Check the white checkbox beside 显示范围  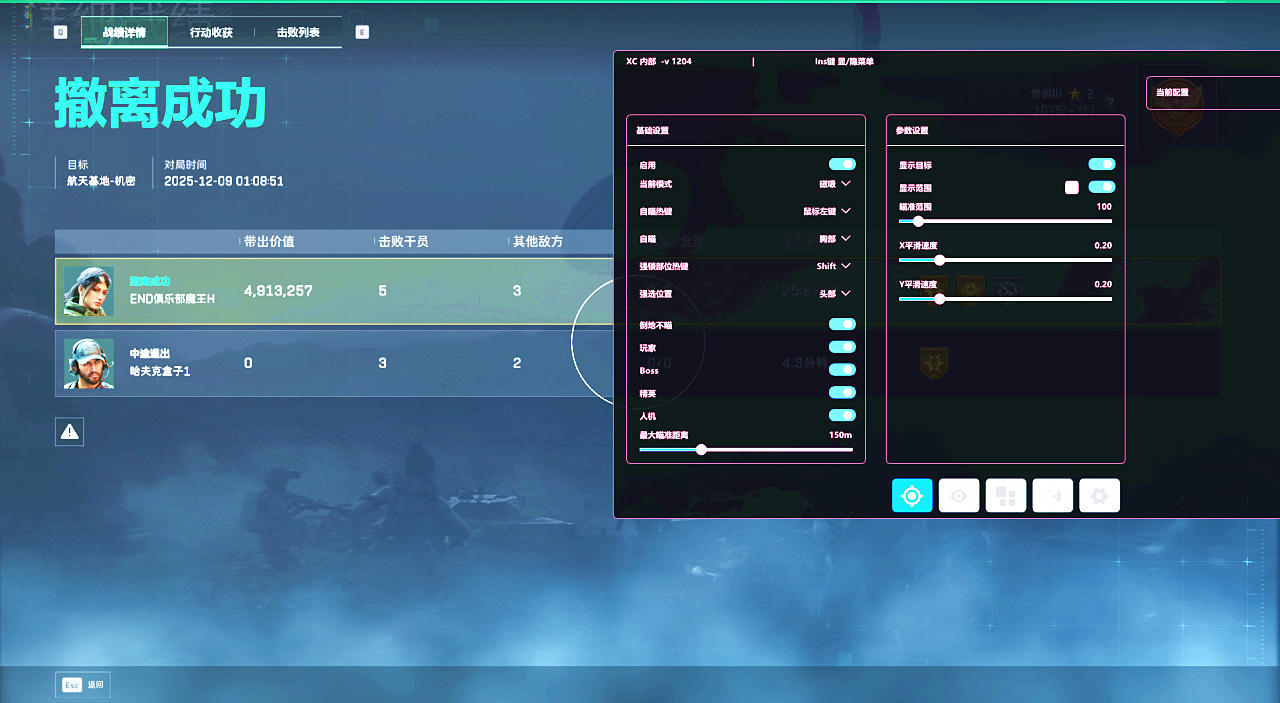click(1071, 186)
